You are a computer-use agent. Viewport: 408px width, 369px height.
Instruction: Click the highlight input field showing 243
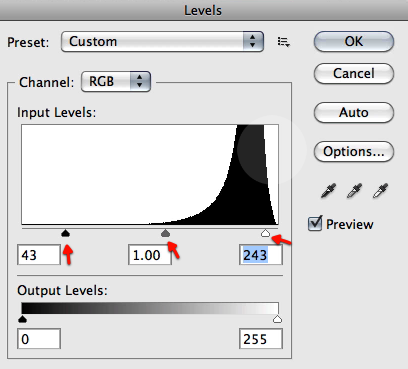[261, 255]
